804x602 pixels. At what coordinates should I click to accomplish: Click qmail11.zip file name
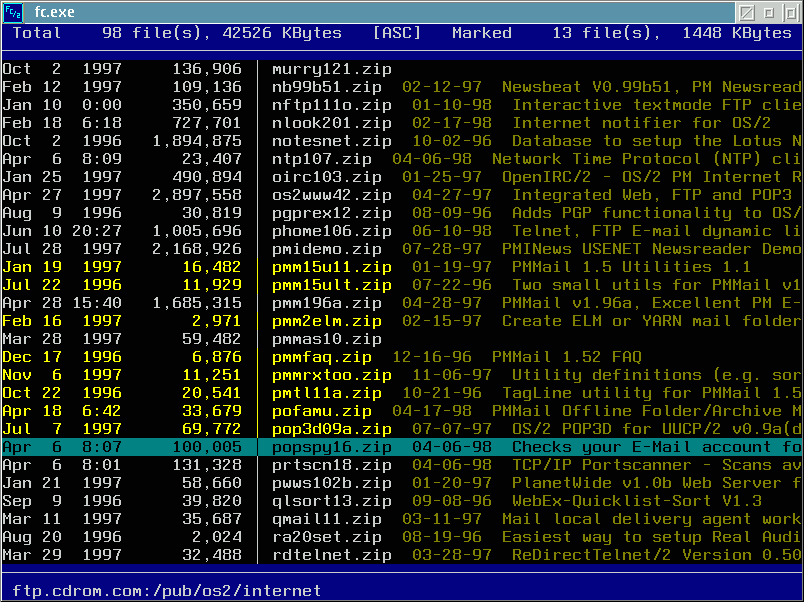coord(327,519)
